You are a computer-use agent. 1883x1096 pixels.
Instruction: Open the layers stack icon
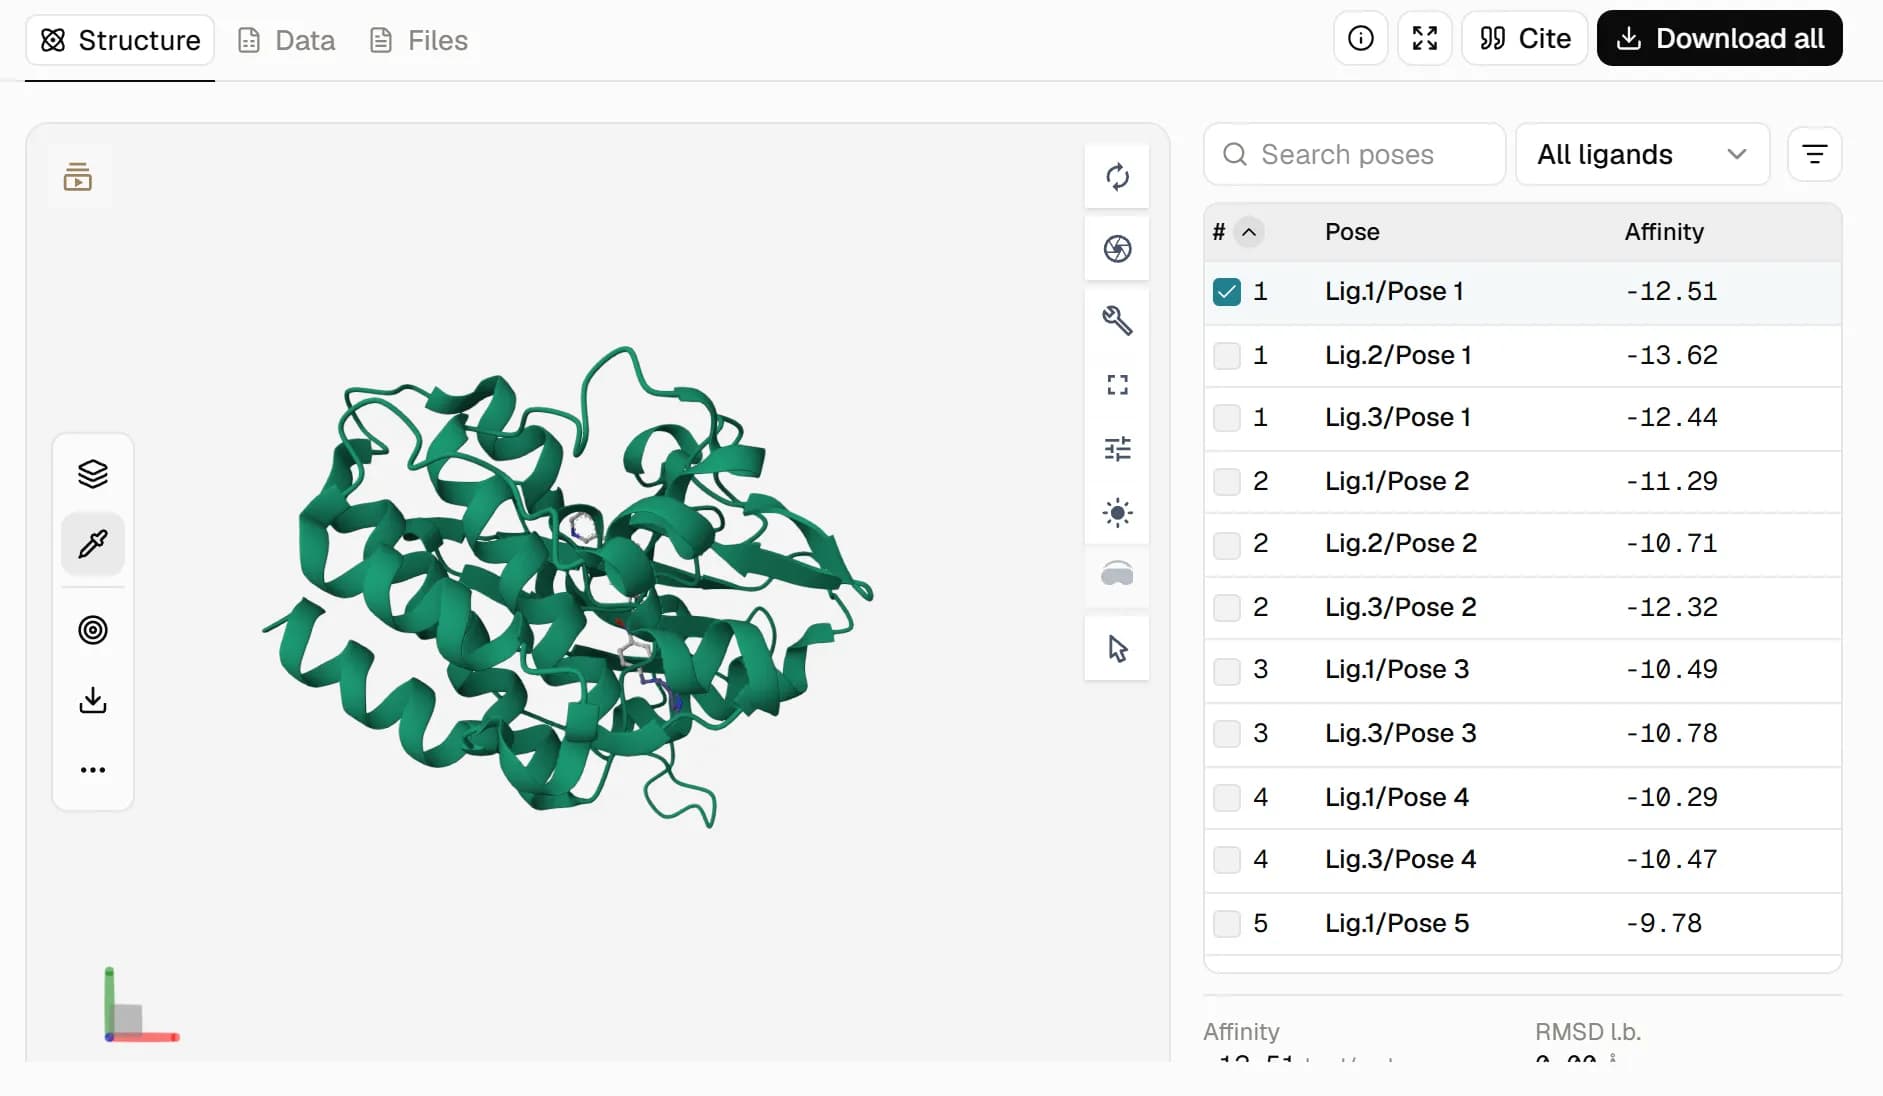pyautogui.click(x=93, y=473)
